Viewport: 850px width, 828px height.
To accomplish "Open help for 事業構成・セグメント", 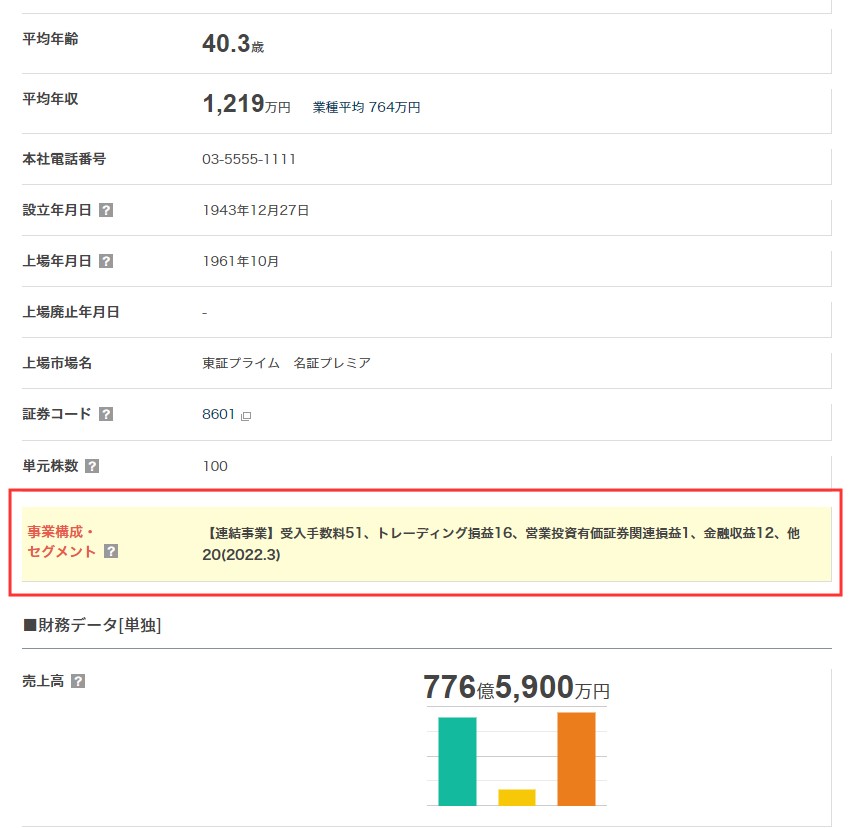I will [111, 551].
